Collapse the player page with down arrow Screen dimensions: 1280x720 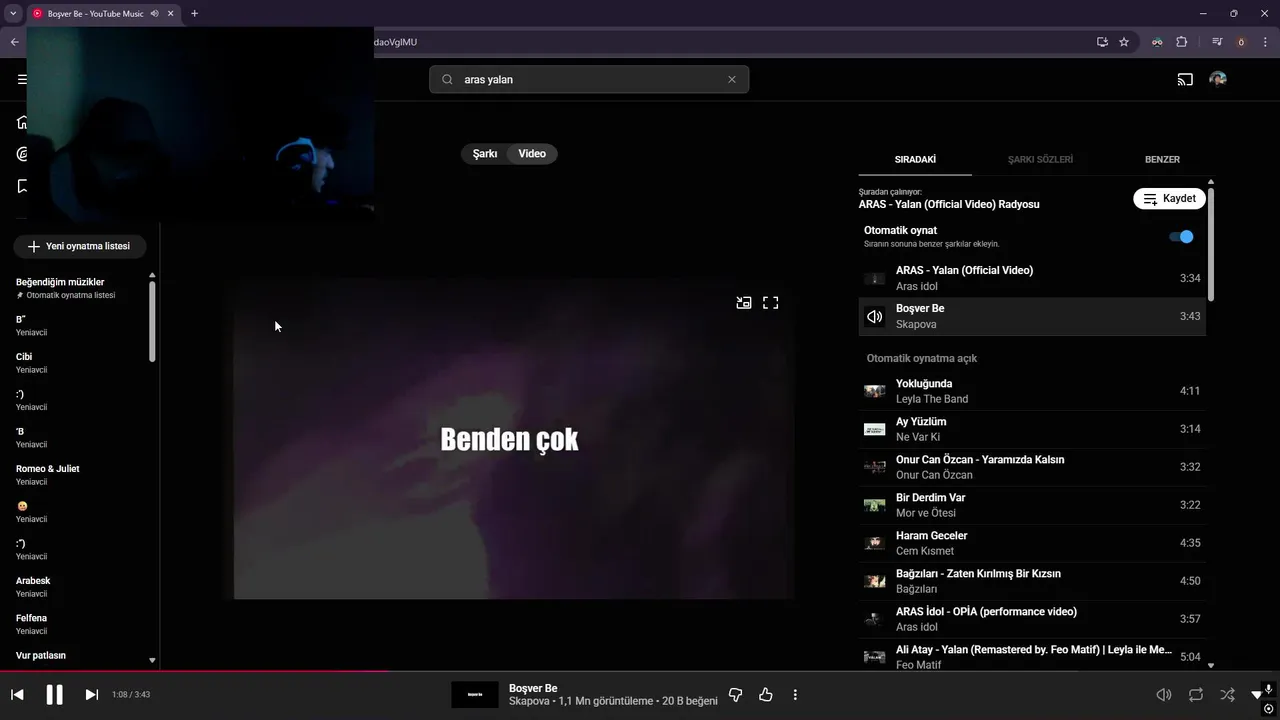click(x=1257, y=695)
